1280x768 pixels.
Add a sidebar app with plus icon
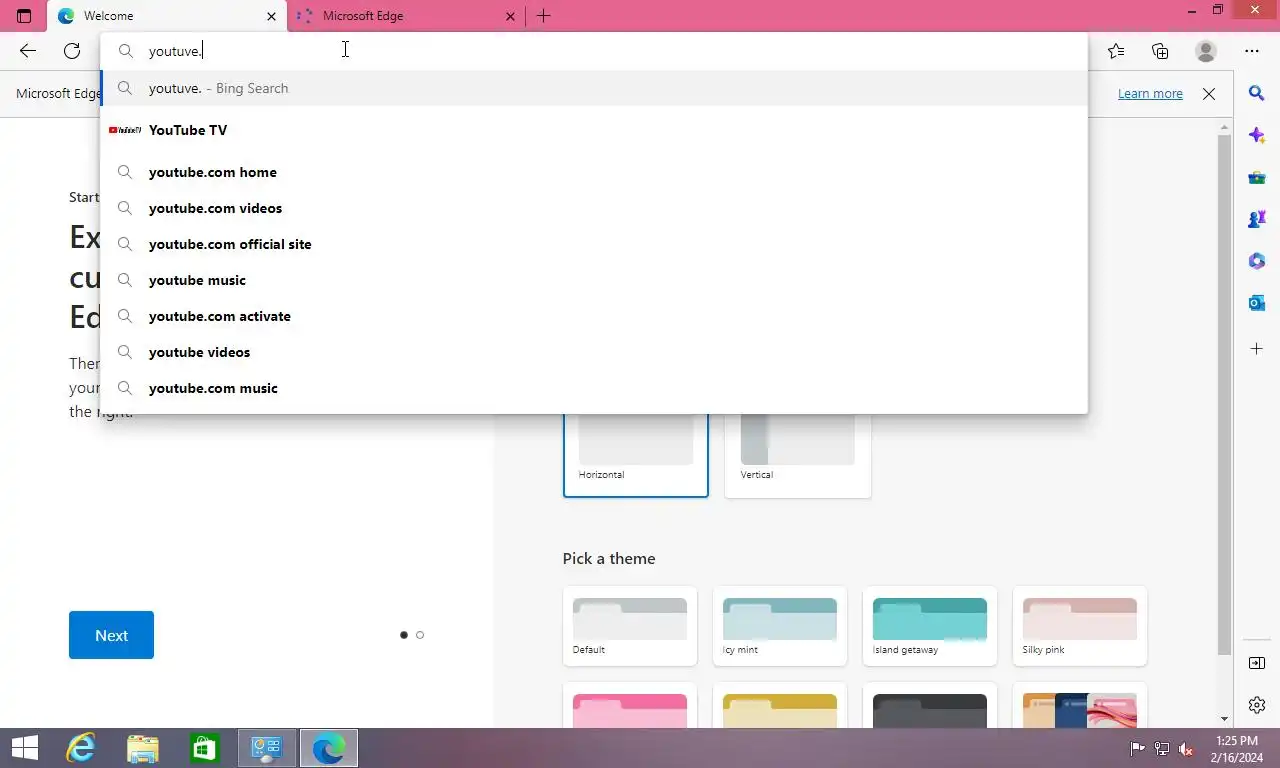1257,349
